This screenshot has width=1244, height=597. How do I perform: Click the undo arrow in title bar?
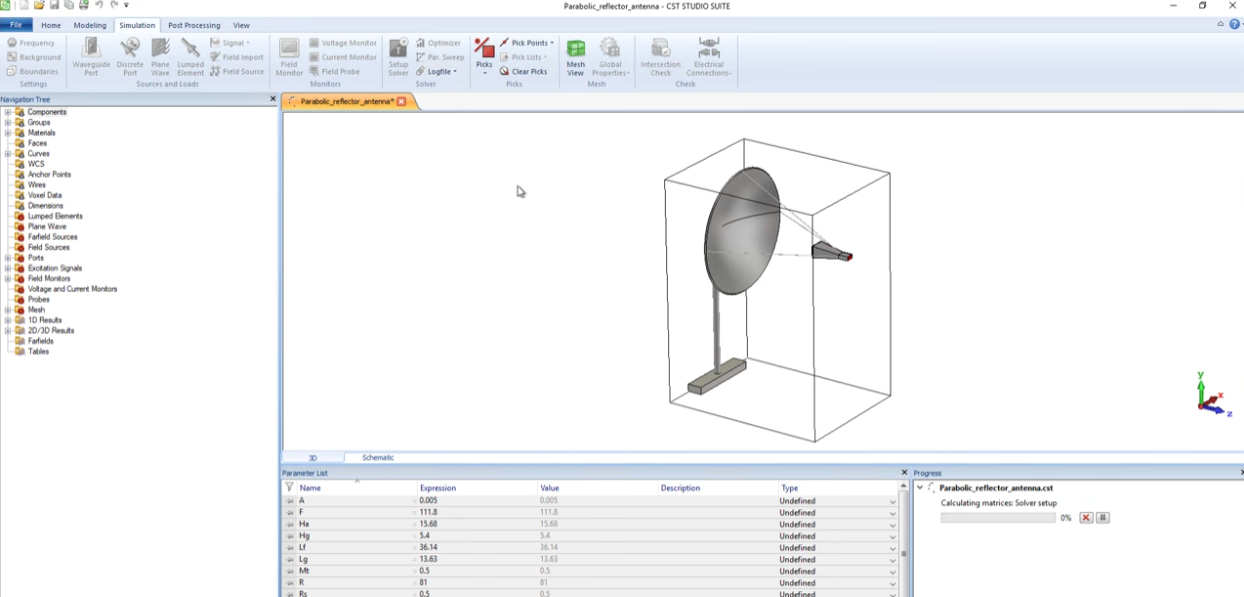(98, 5)
